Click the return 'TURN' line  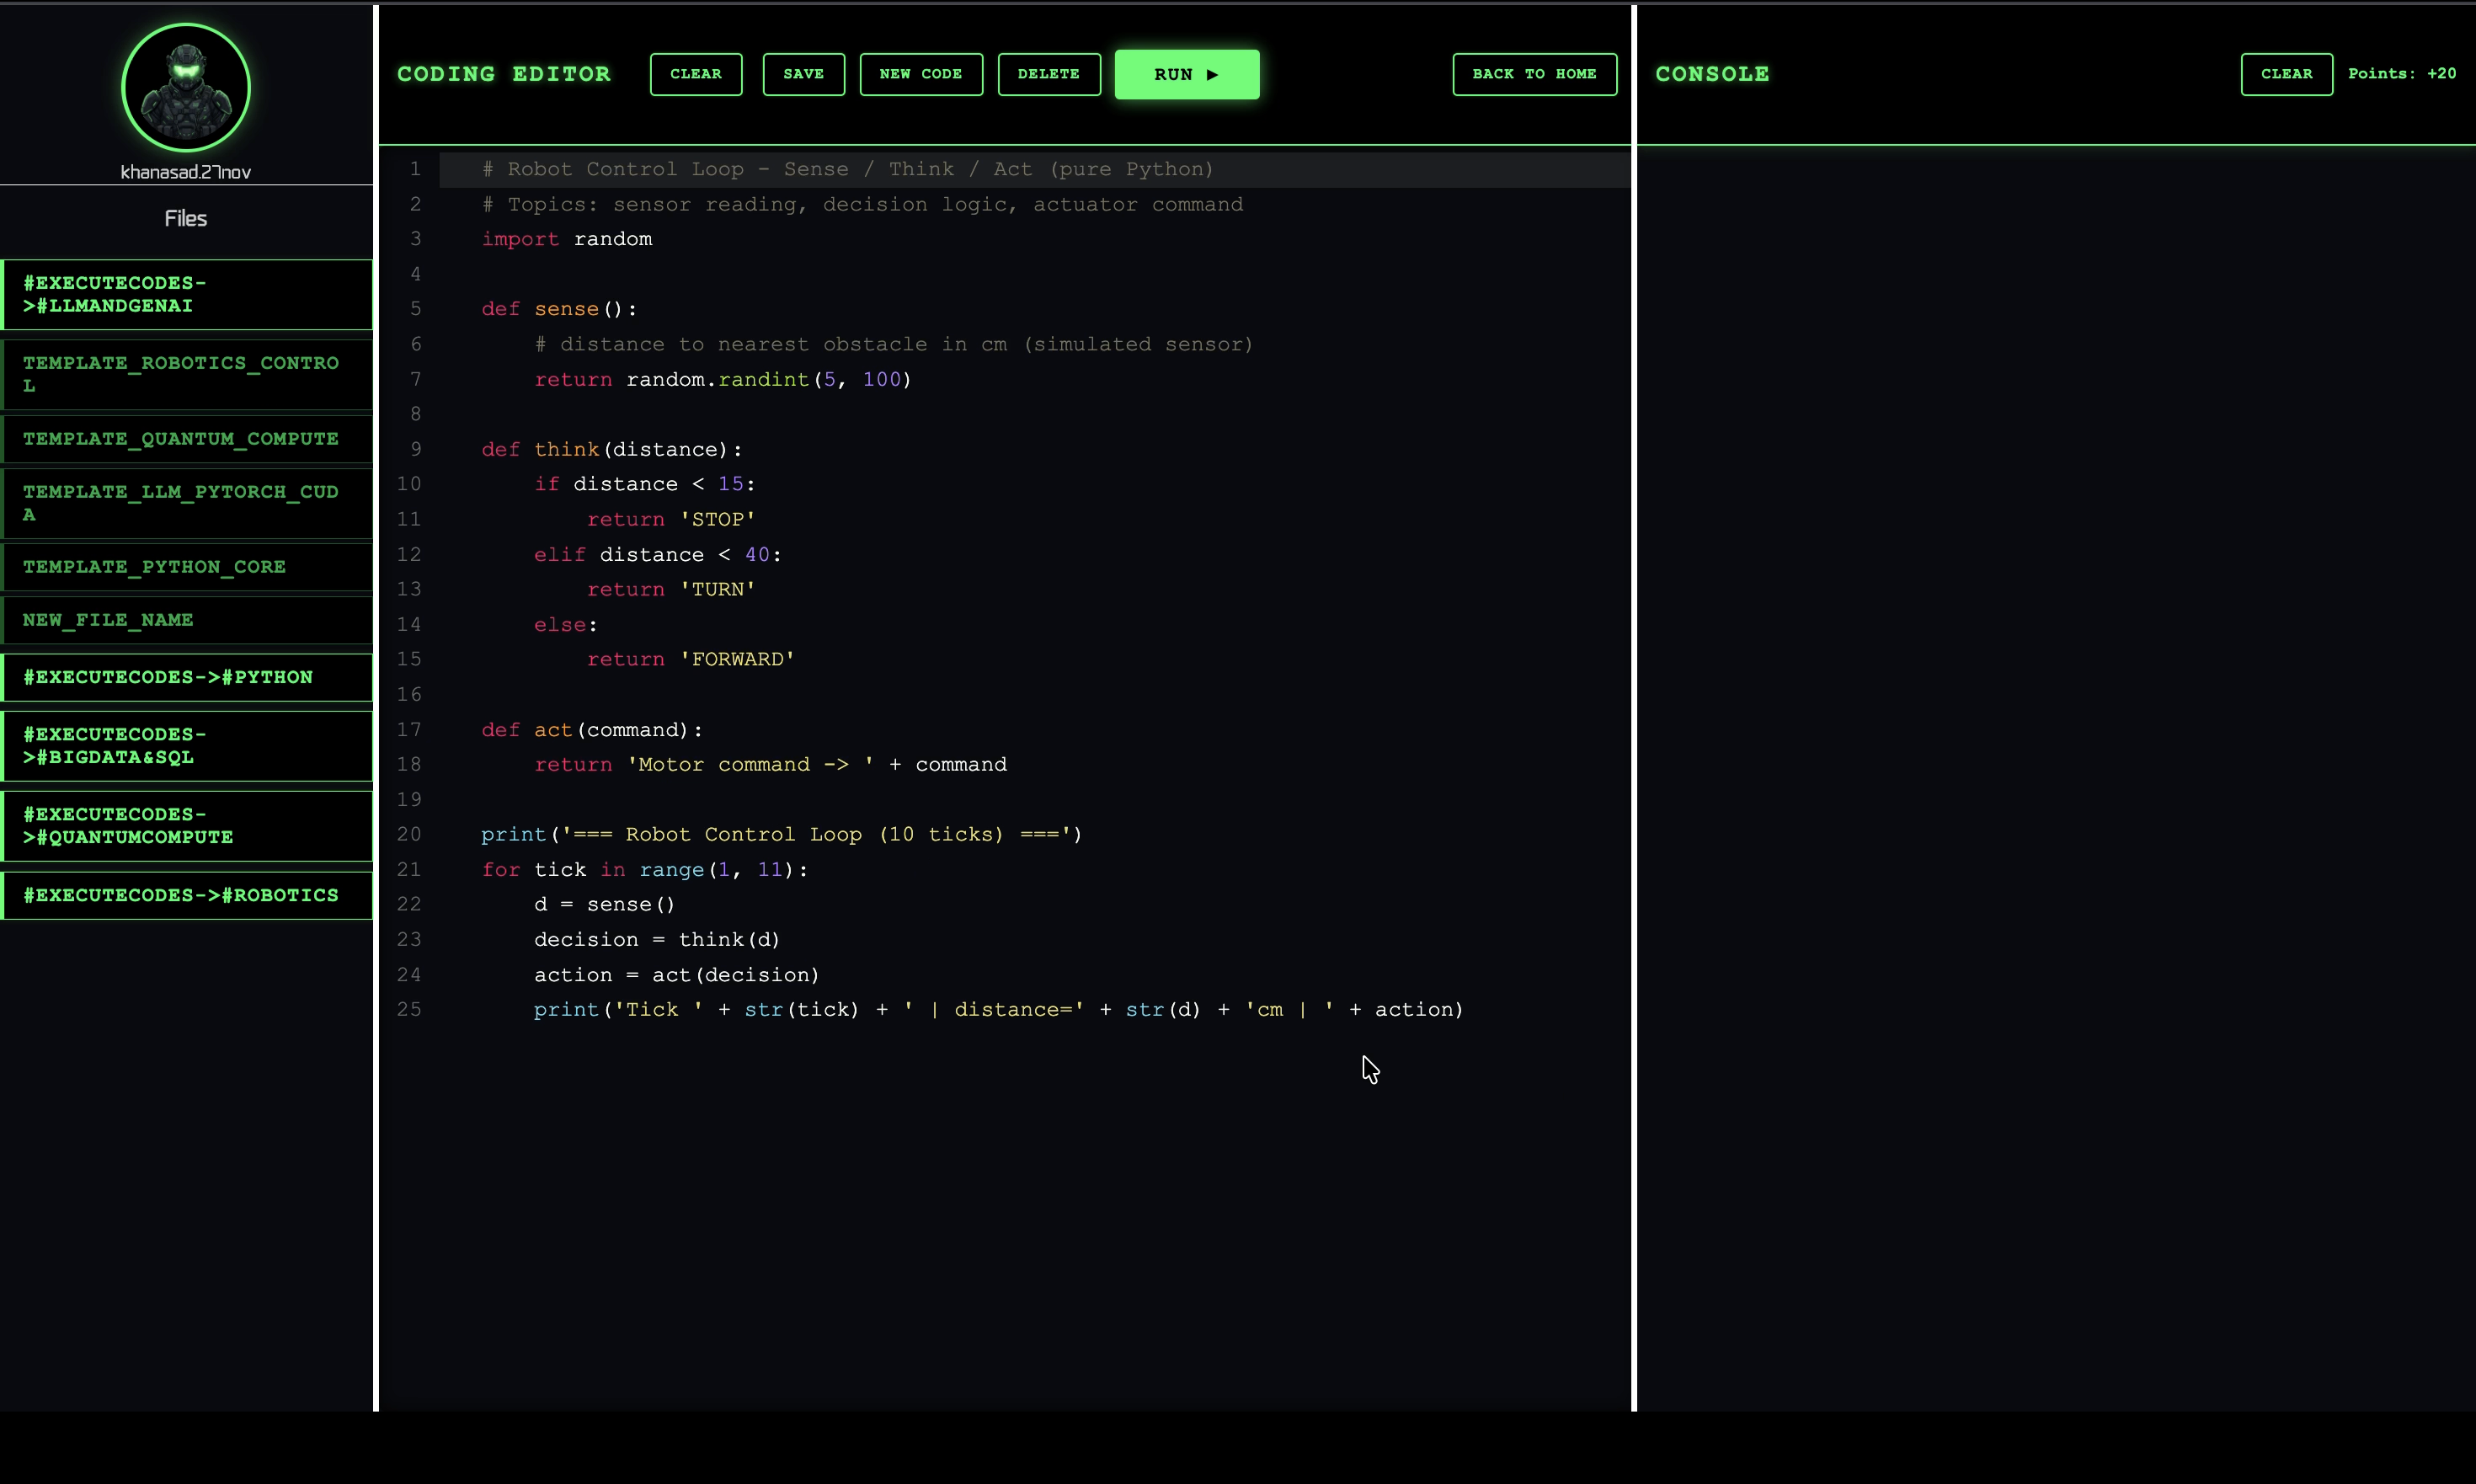(x=671, y=589)
